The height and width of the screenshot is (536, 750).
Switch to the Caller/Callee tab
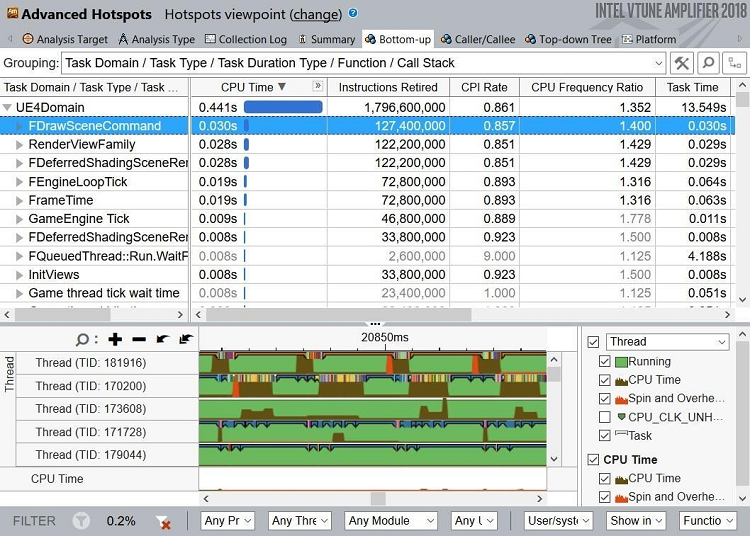click(x=478, y=39)
